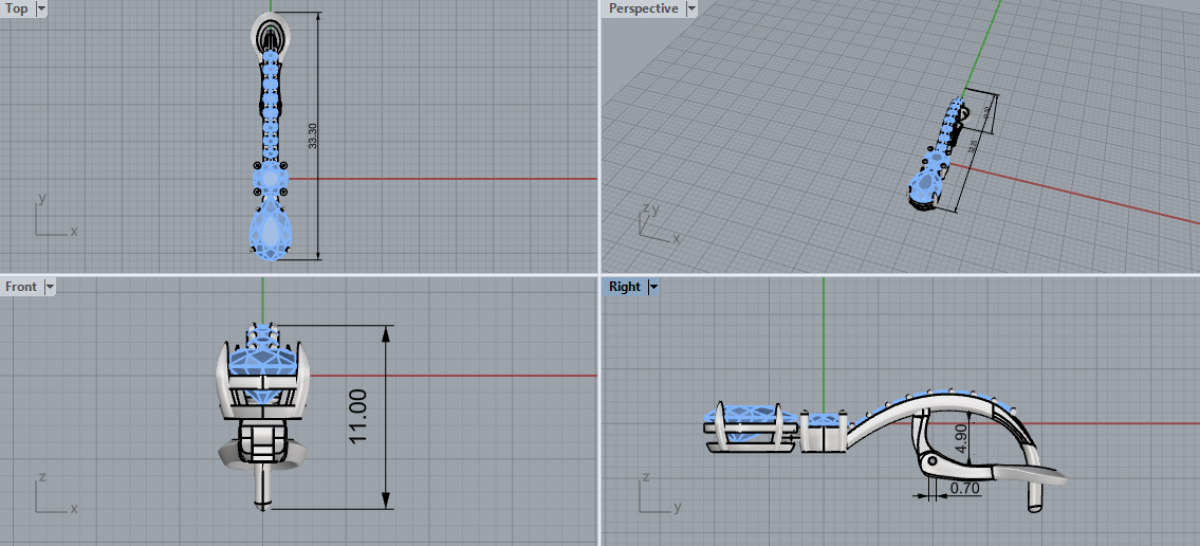Select the 11.00 dimension text in the Front view
The image size is (1200, 546).
click(x=359, y=418)
